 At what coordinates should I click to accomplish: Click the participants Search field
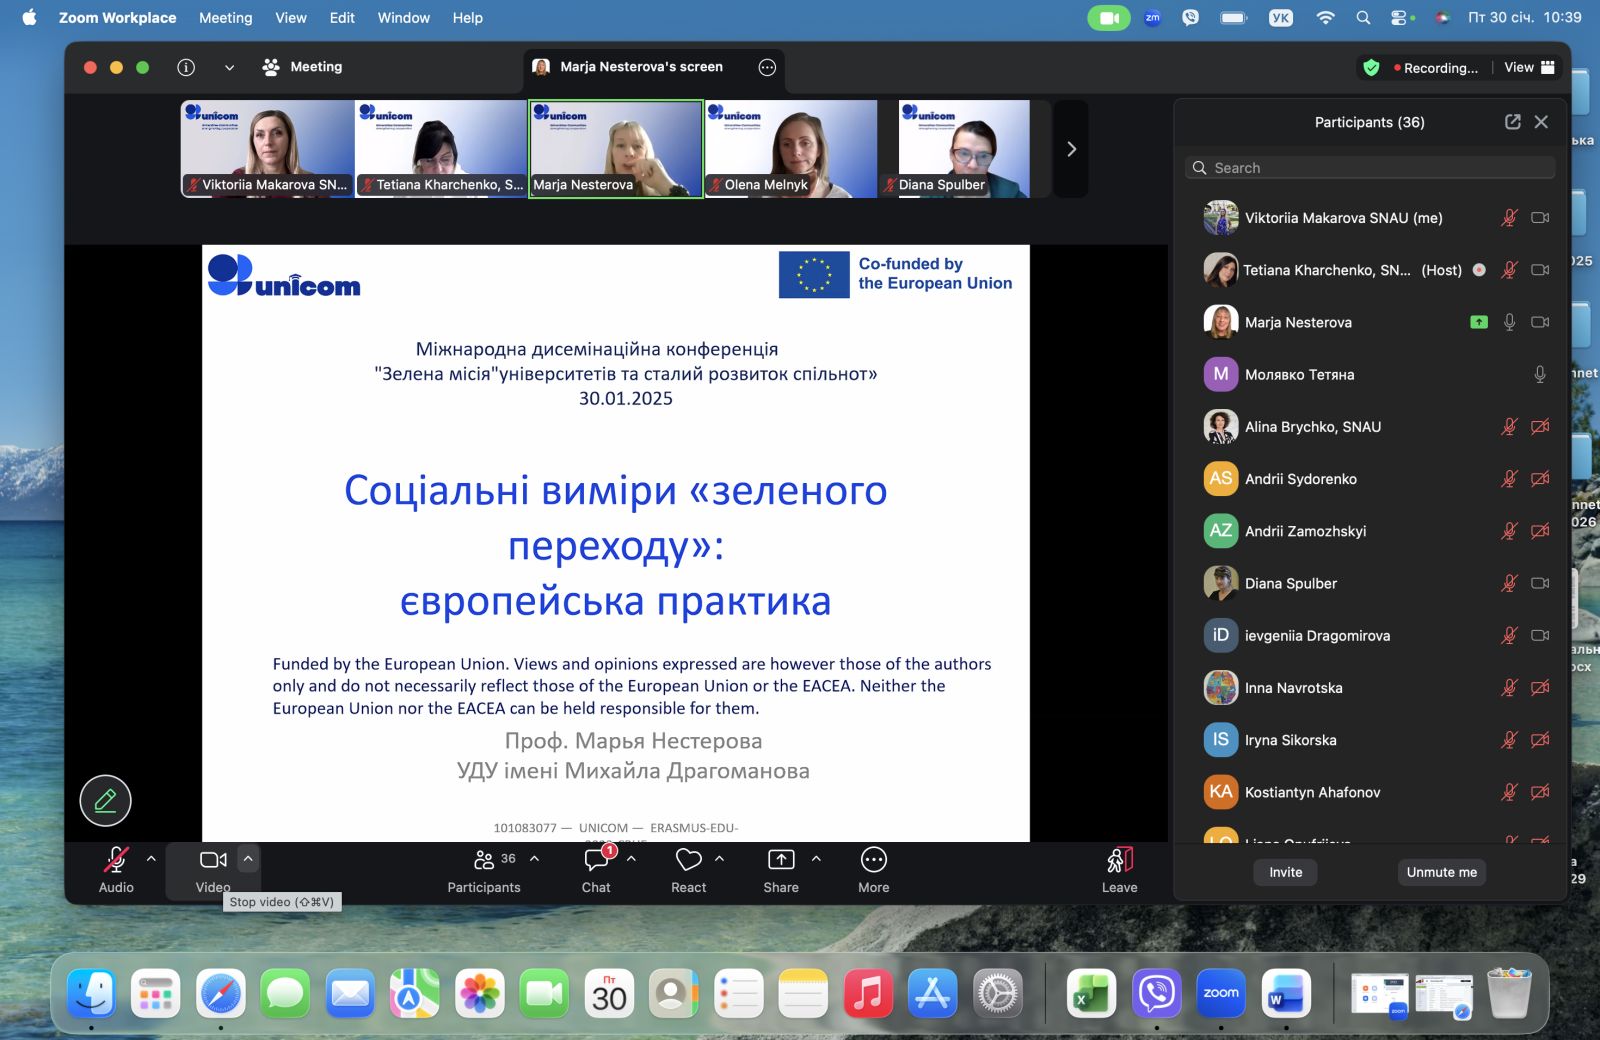point(1370,168)
